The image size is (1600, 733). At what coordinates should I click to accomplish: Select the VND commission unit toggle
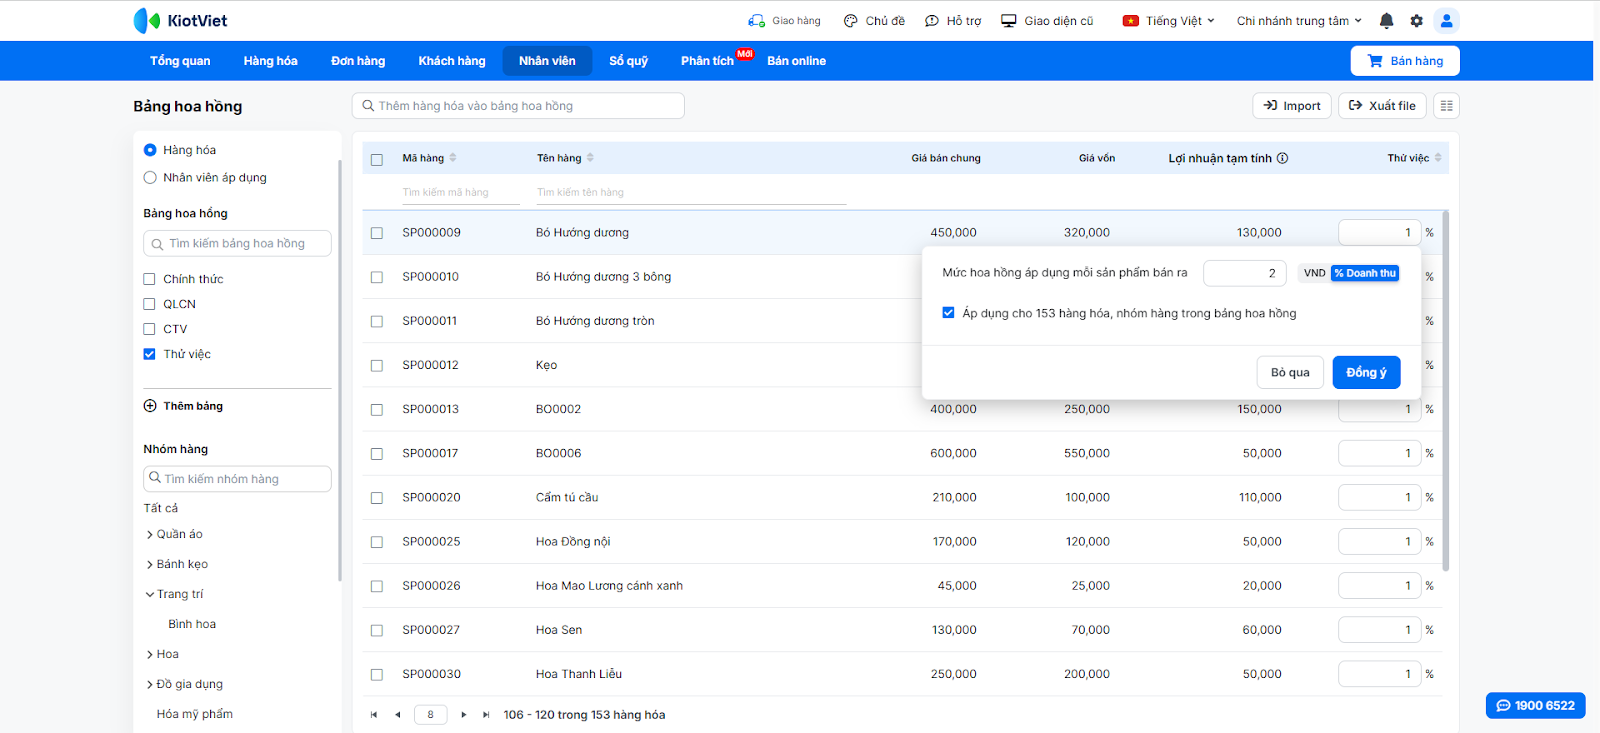(1314, 273)
